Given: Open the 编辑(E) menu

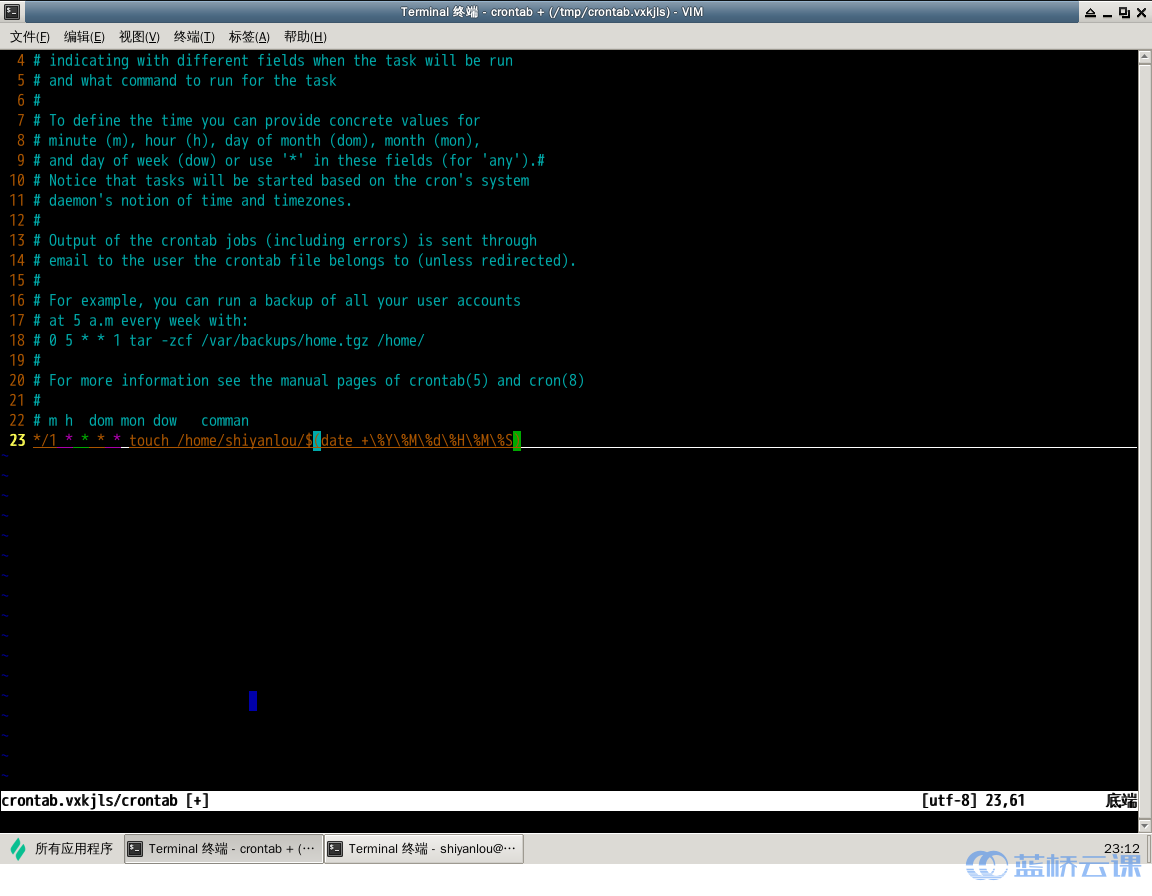Looking at the screenshot, I should click(84, 37).
